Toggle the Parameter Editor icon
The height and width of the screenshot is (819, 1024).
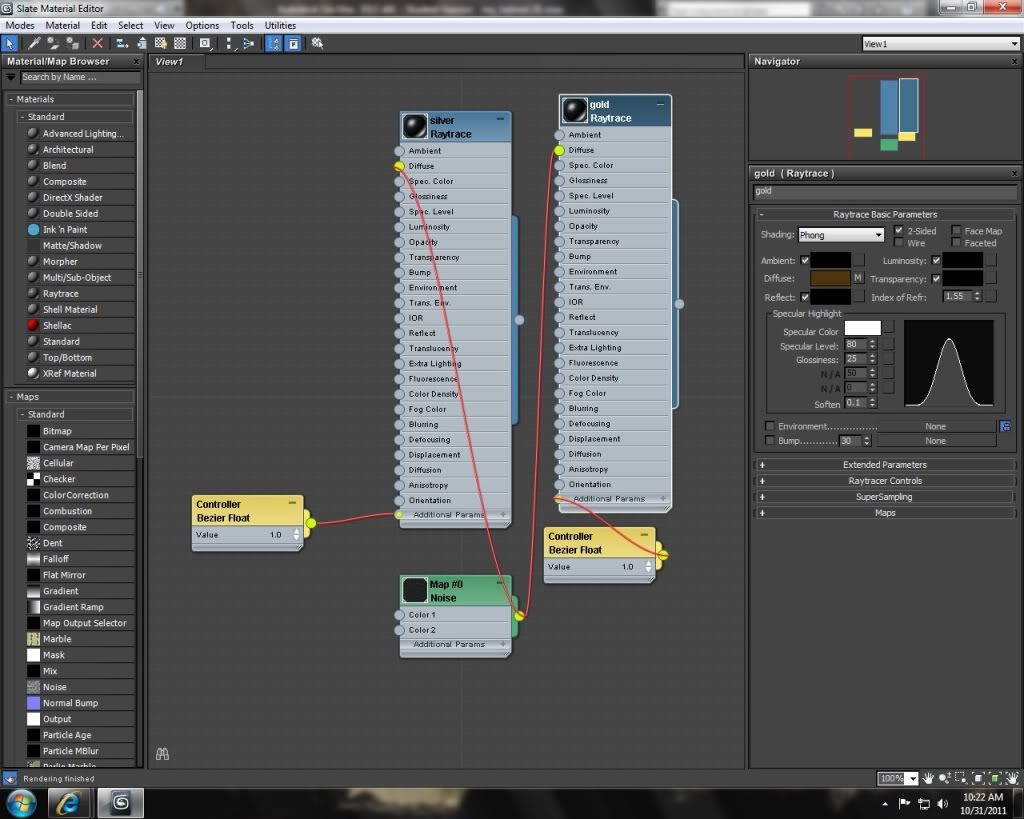tap(293, 44)
